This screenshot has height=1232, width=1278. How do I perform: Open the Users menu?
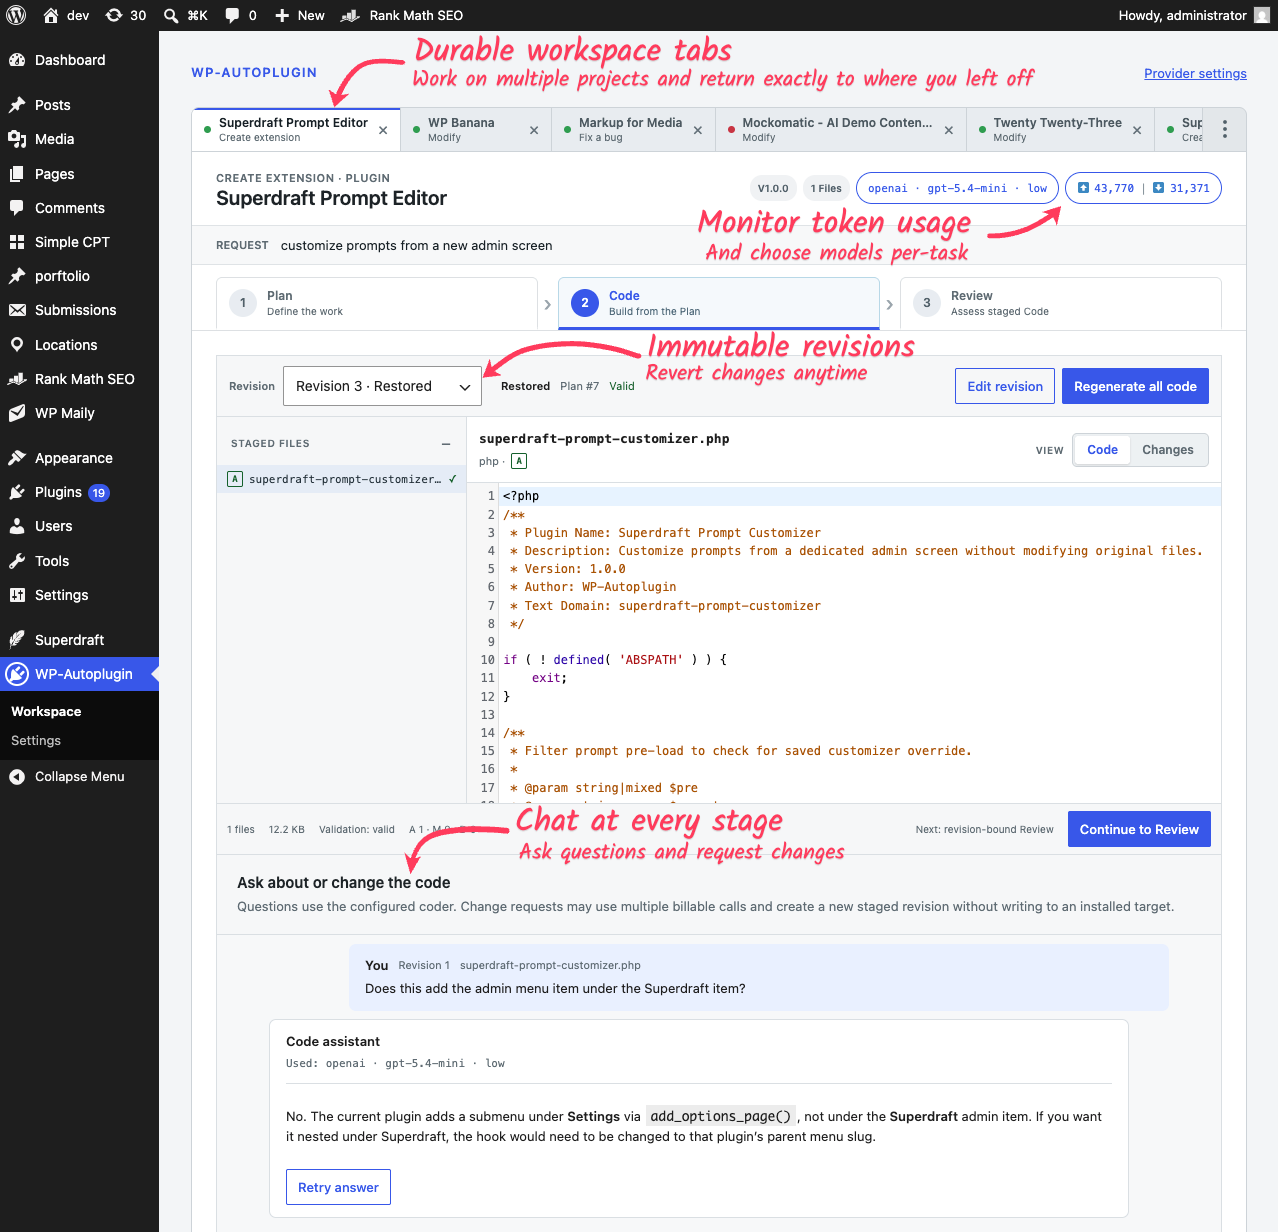click(x=79, y=526)
